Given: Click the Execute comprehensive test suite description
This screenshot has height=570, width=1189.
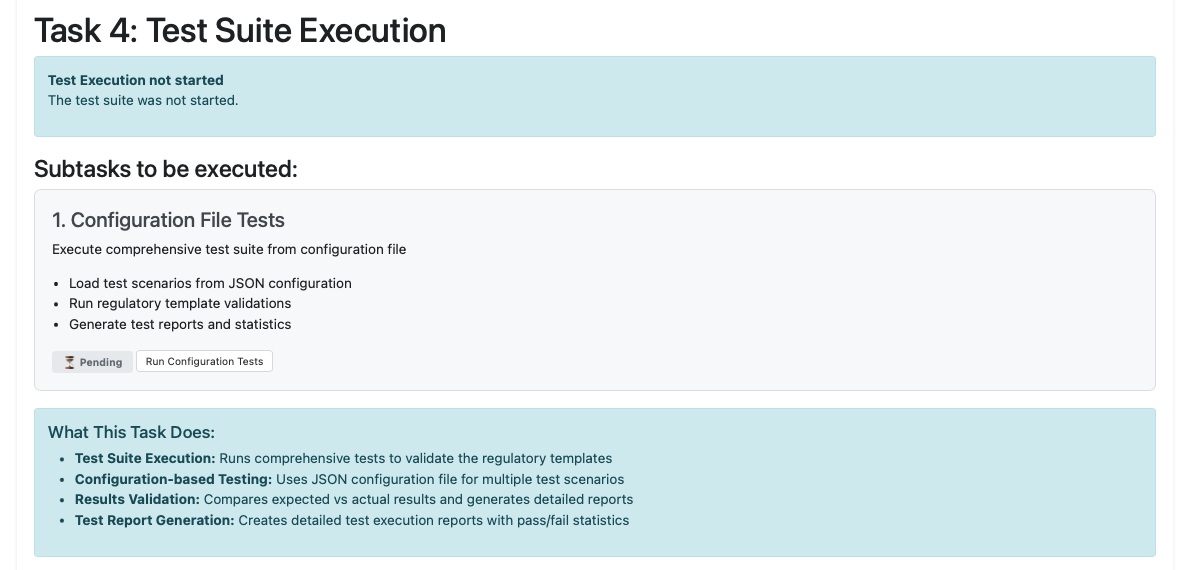Looking at the screenshot, I should pyautogui.click(x=229, y=249).
